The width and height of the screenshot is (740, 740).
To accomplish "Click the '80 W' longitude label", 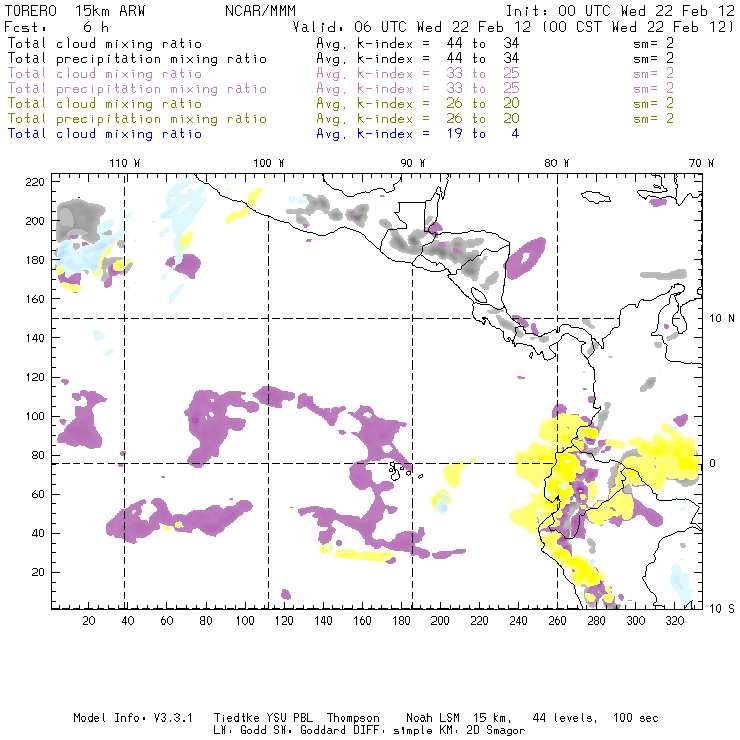I will (x=557, y=163).
